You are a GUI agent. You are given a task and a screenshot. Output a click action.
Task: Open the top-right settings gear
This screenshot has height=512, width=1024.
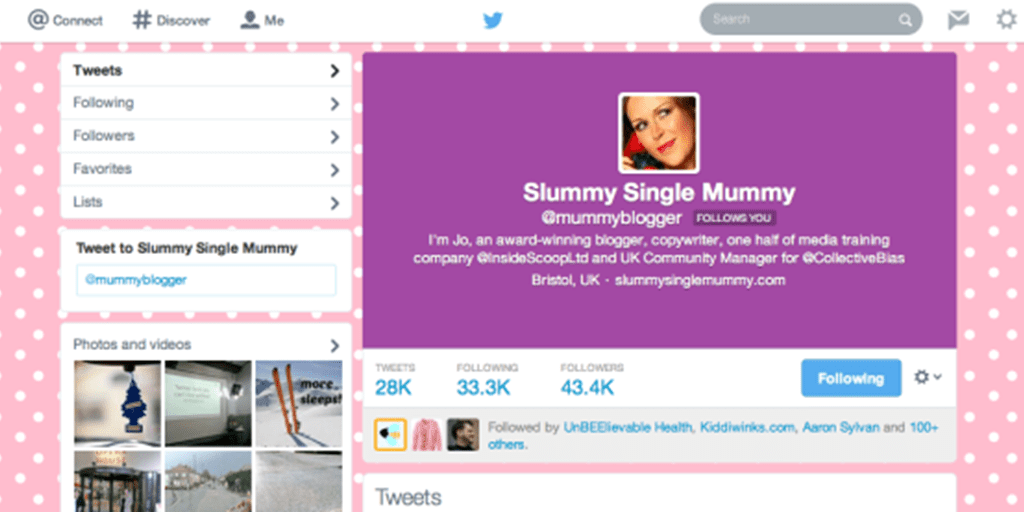point(1006,20)
